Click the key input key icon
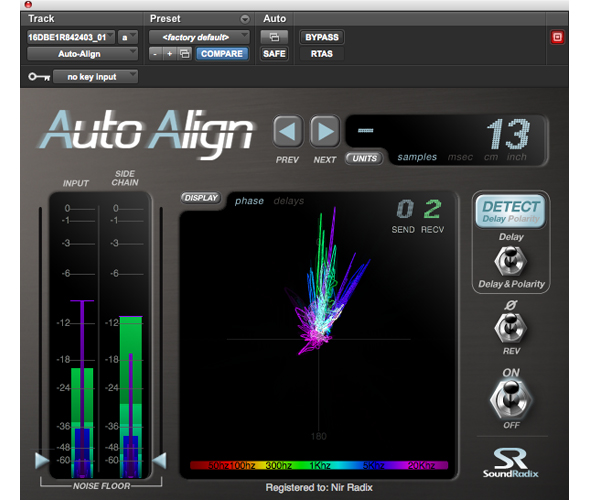Image resolution: width=590 pixels, height=500 pixels. tap(39, 77)
